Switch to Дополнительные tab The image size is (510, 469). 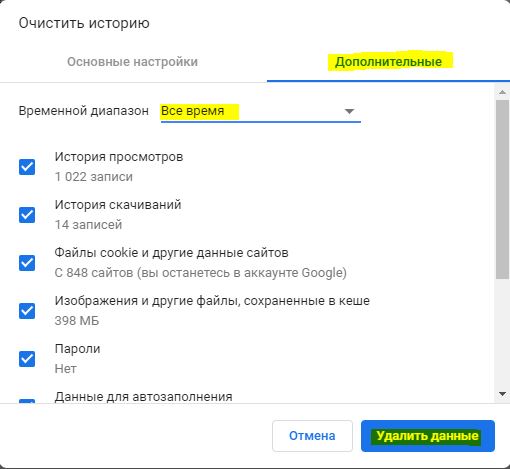pyautogui.click(x=388, y=62)
